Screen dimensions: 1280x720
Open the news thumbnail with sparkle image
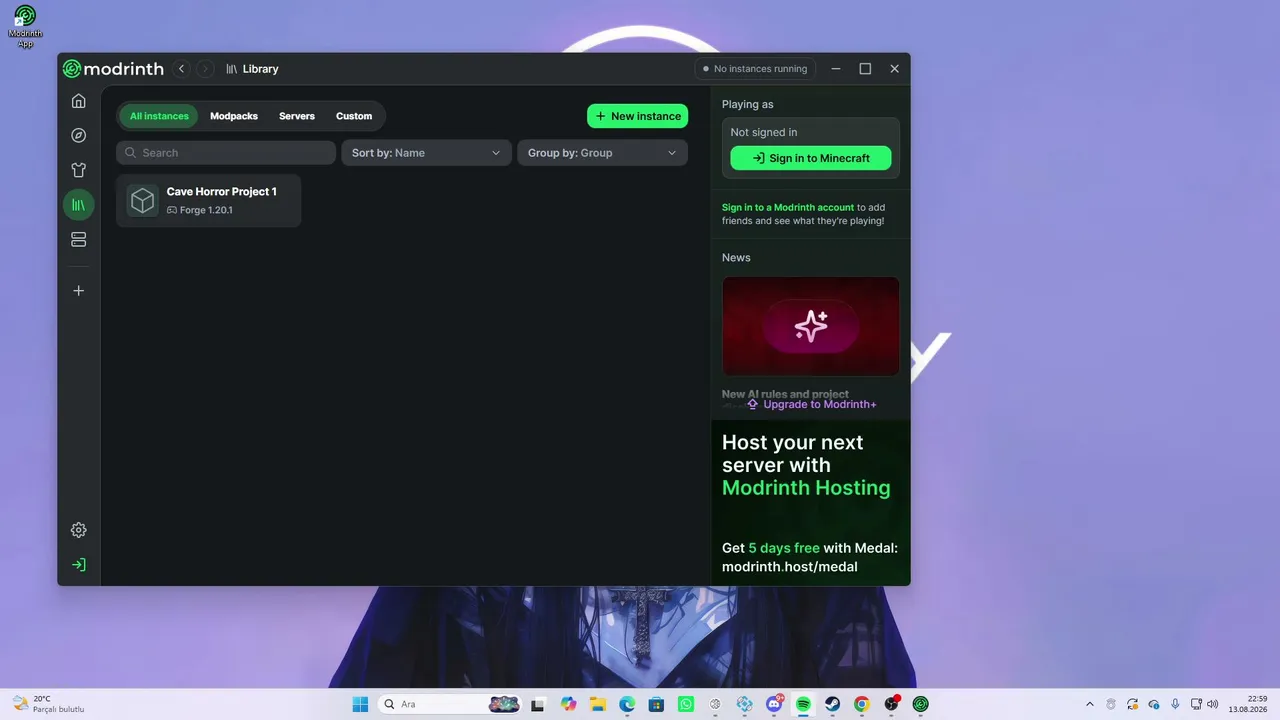(811, 326)
